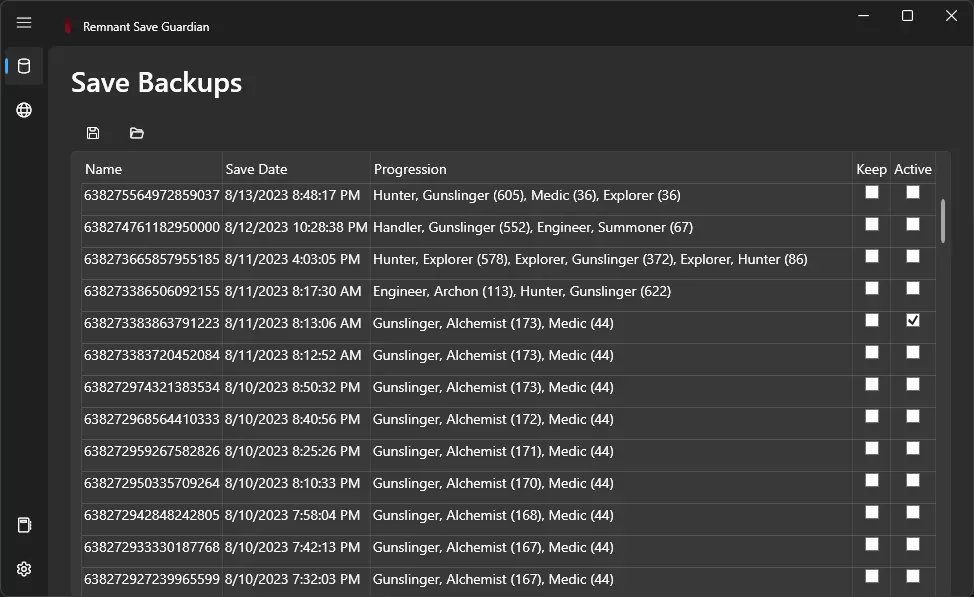Sort by the Save Date column header
This screenshot has height=597, width=974.
[x=256, y=169]
